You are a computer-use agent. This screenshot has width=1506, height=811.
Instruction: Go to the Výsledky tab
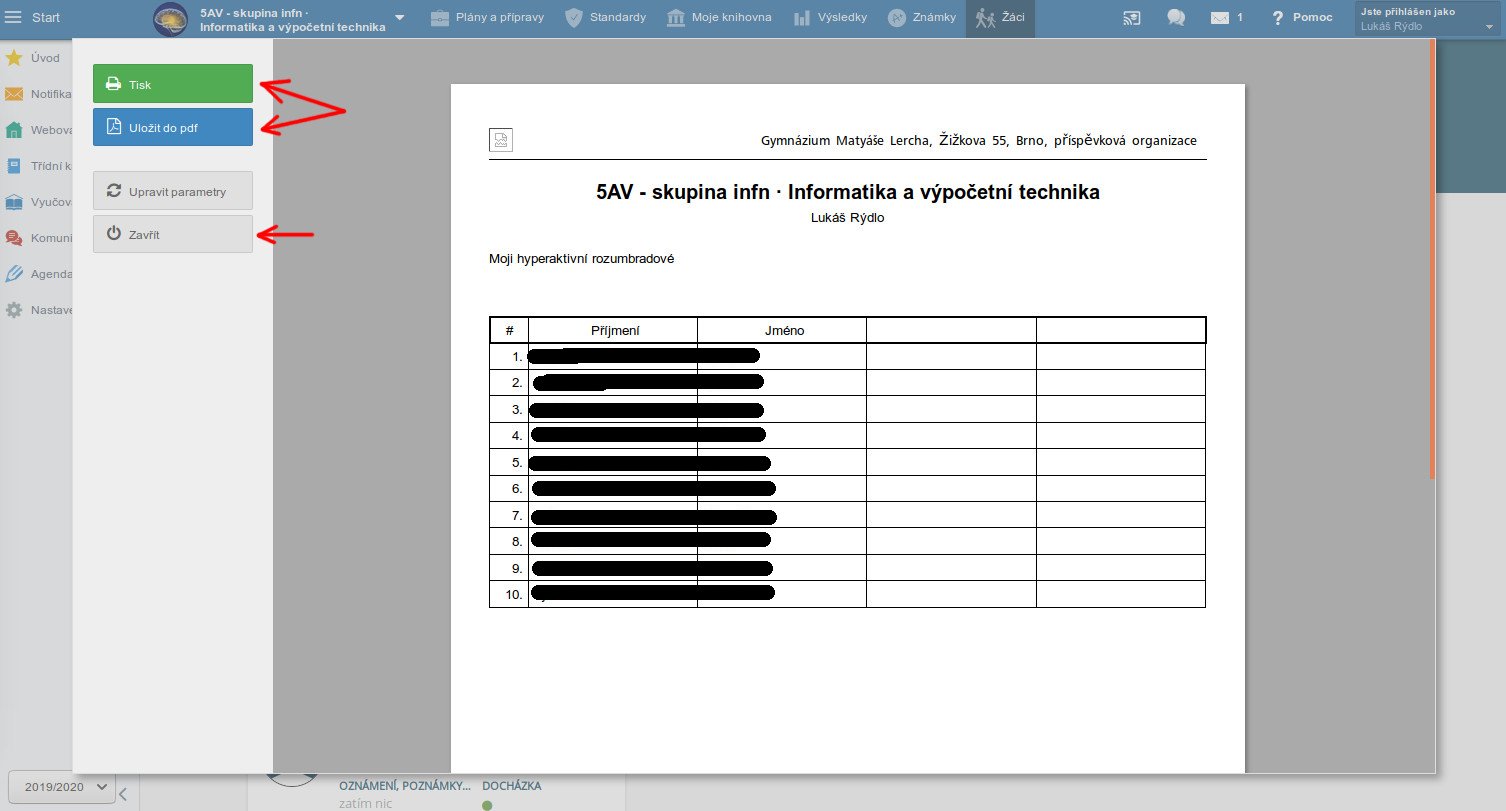click(x=830, y=18)
